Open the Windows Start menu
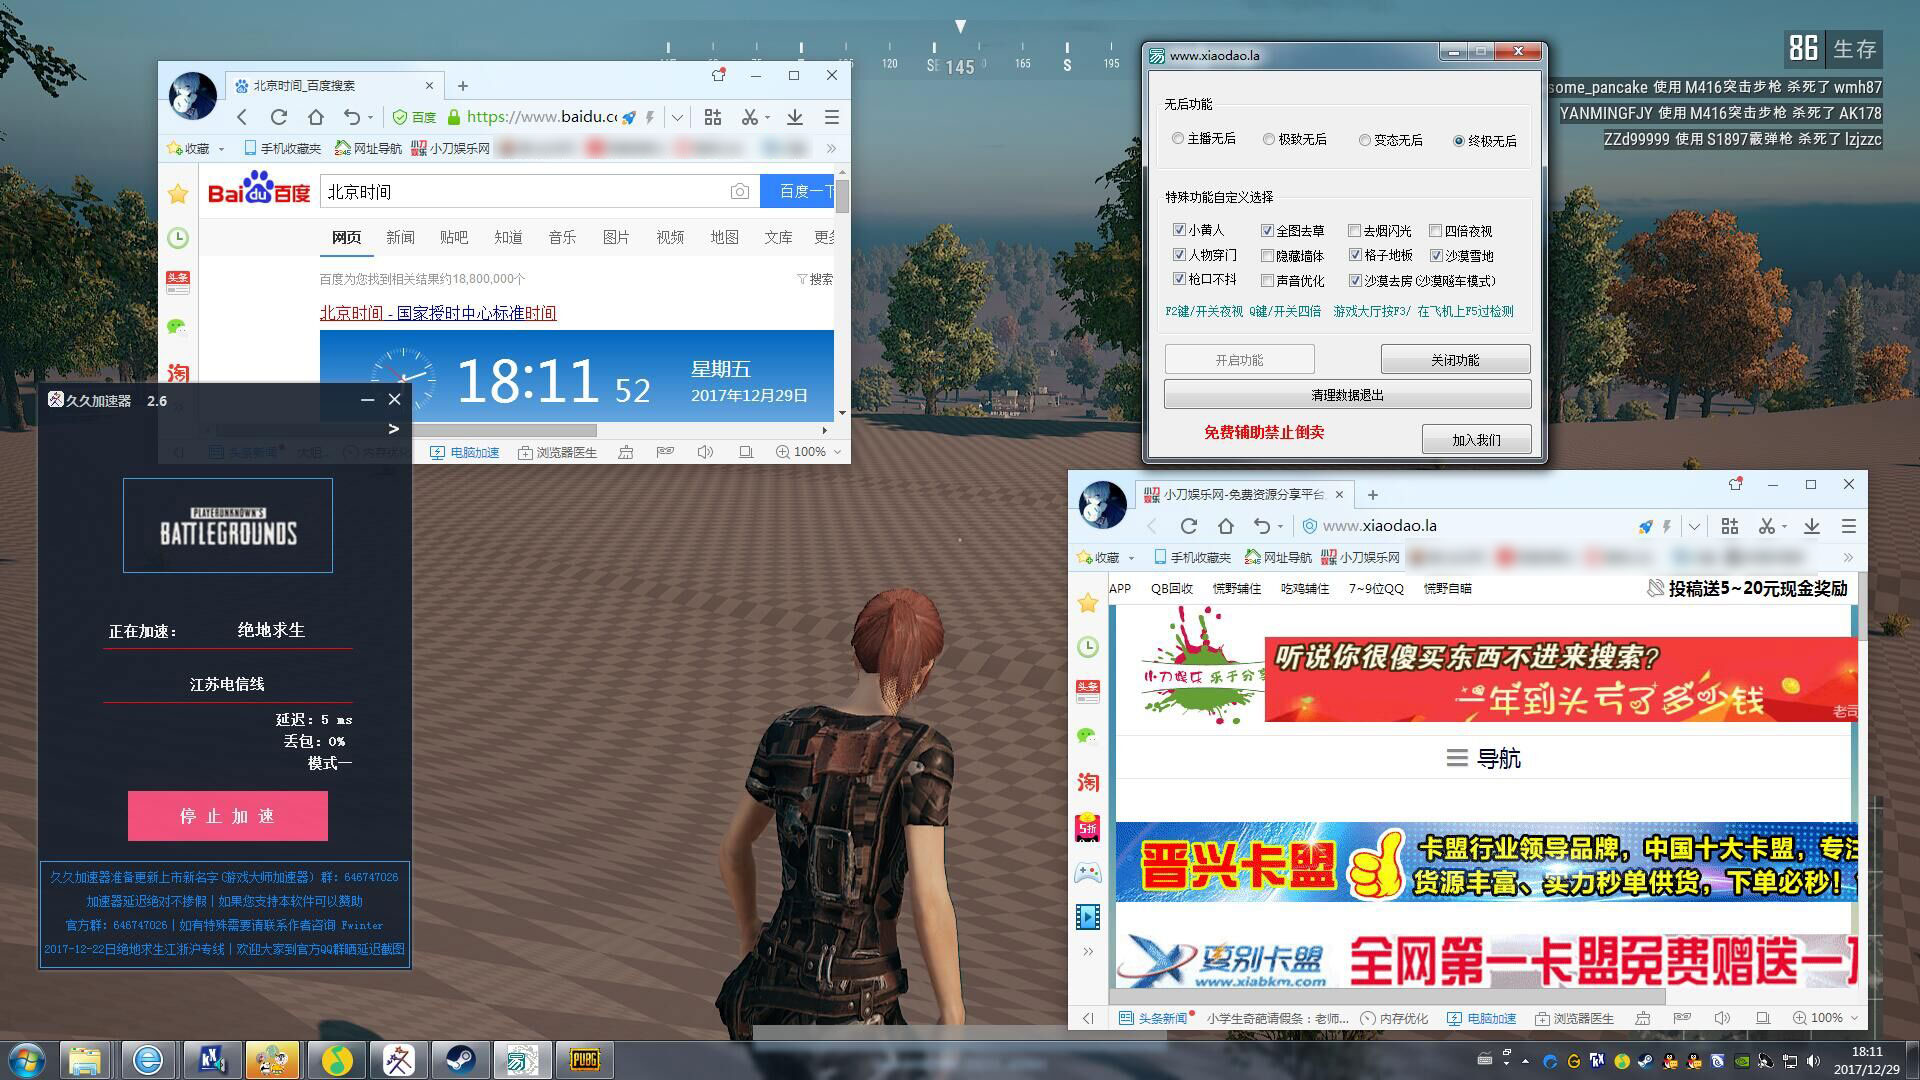Screen dimensions: 1920x1080 [27, 1059]
